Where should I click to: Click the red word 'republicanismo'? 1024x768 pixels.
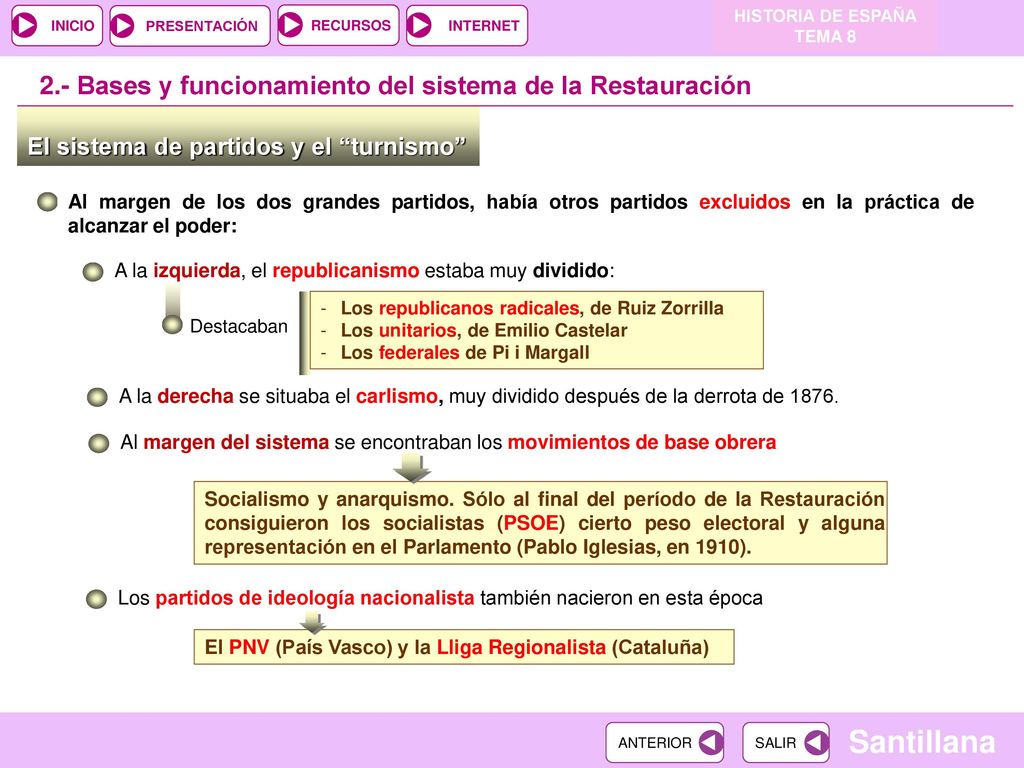point(345,270)
